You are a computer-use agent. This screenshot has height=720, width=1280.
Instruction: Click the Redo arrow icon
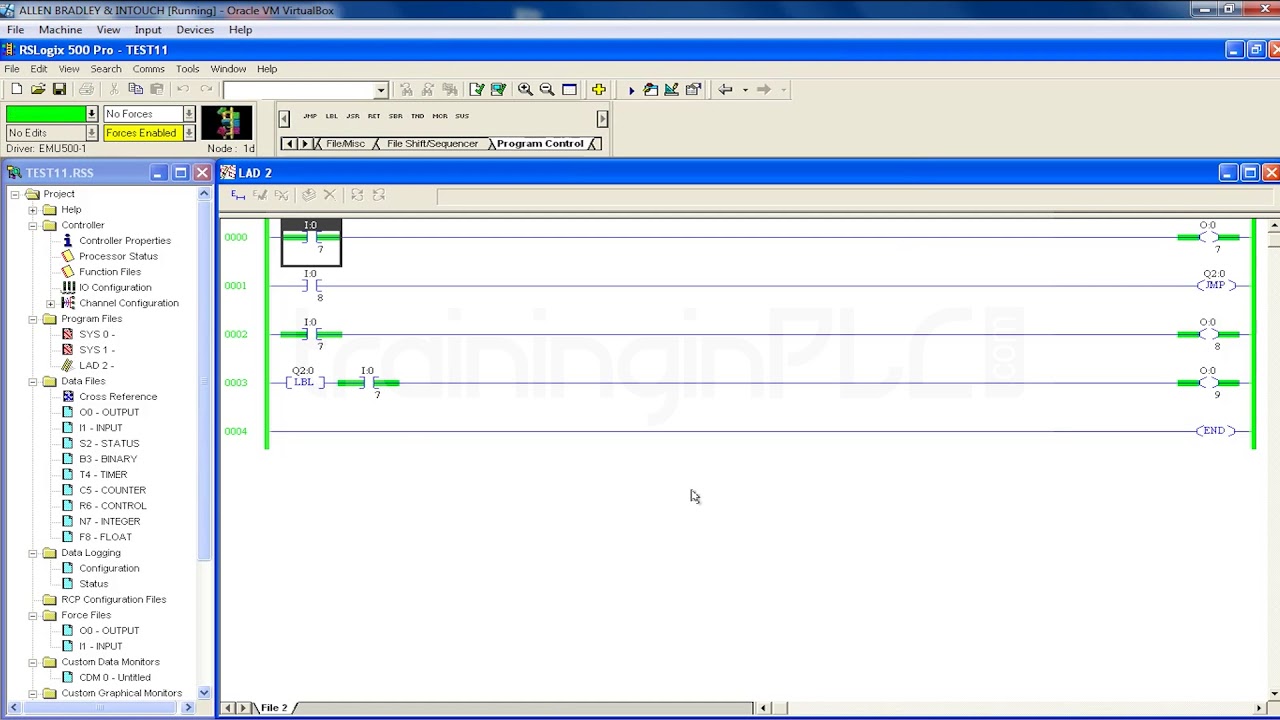tap(206, 89)
